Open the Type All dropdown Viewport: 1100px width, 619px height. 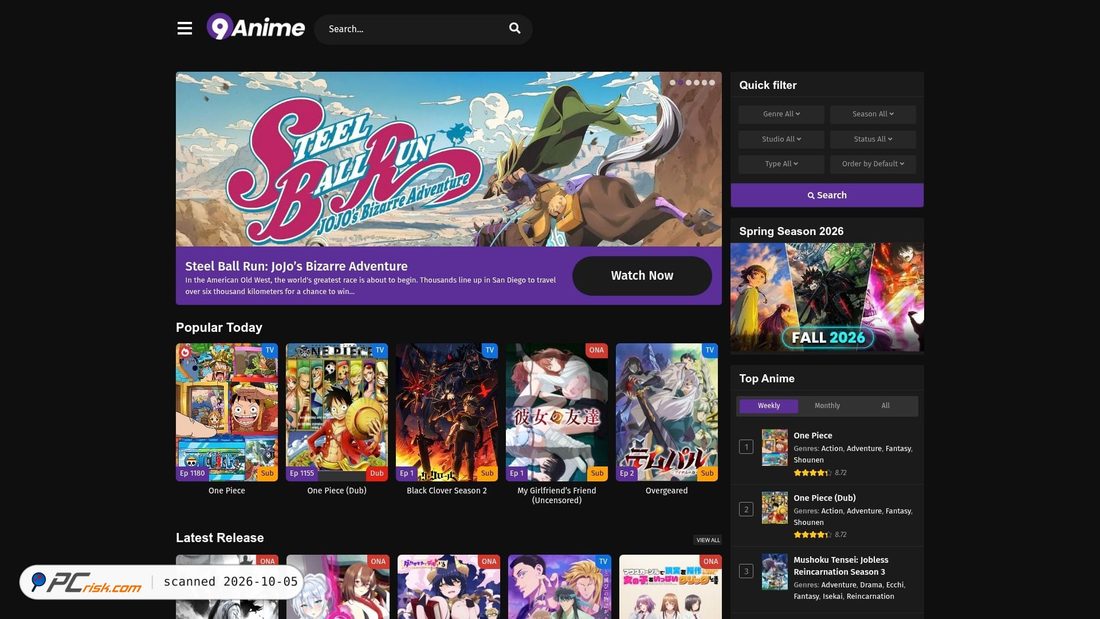point(781,164)
